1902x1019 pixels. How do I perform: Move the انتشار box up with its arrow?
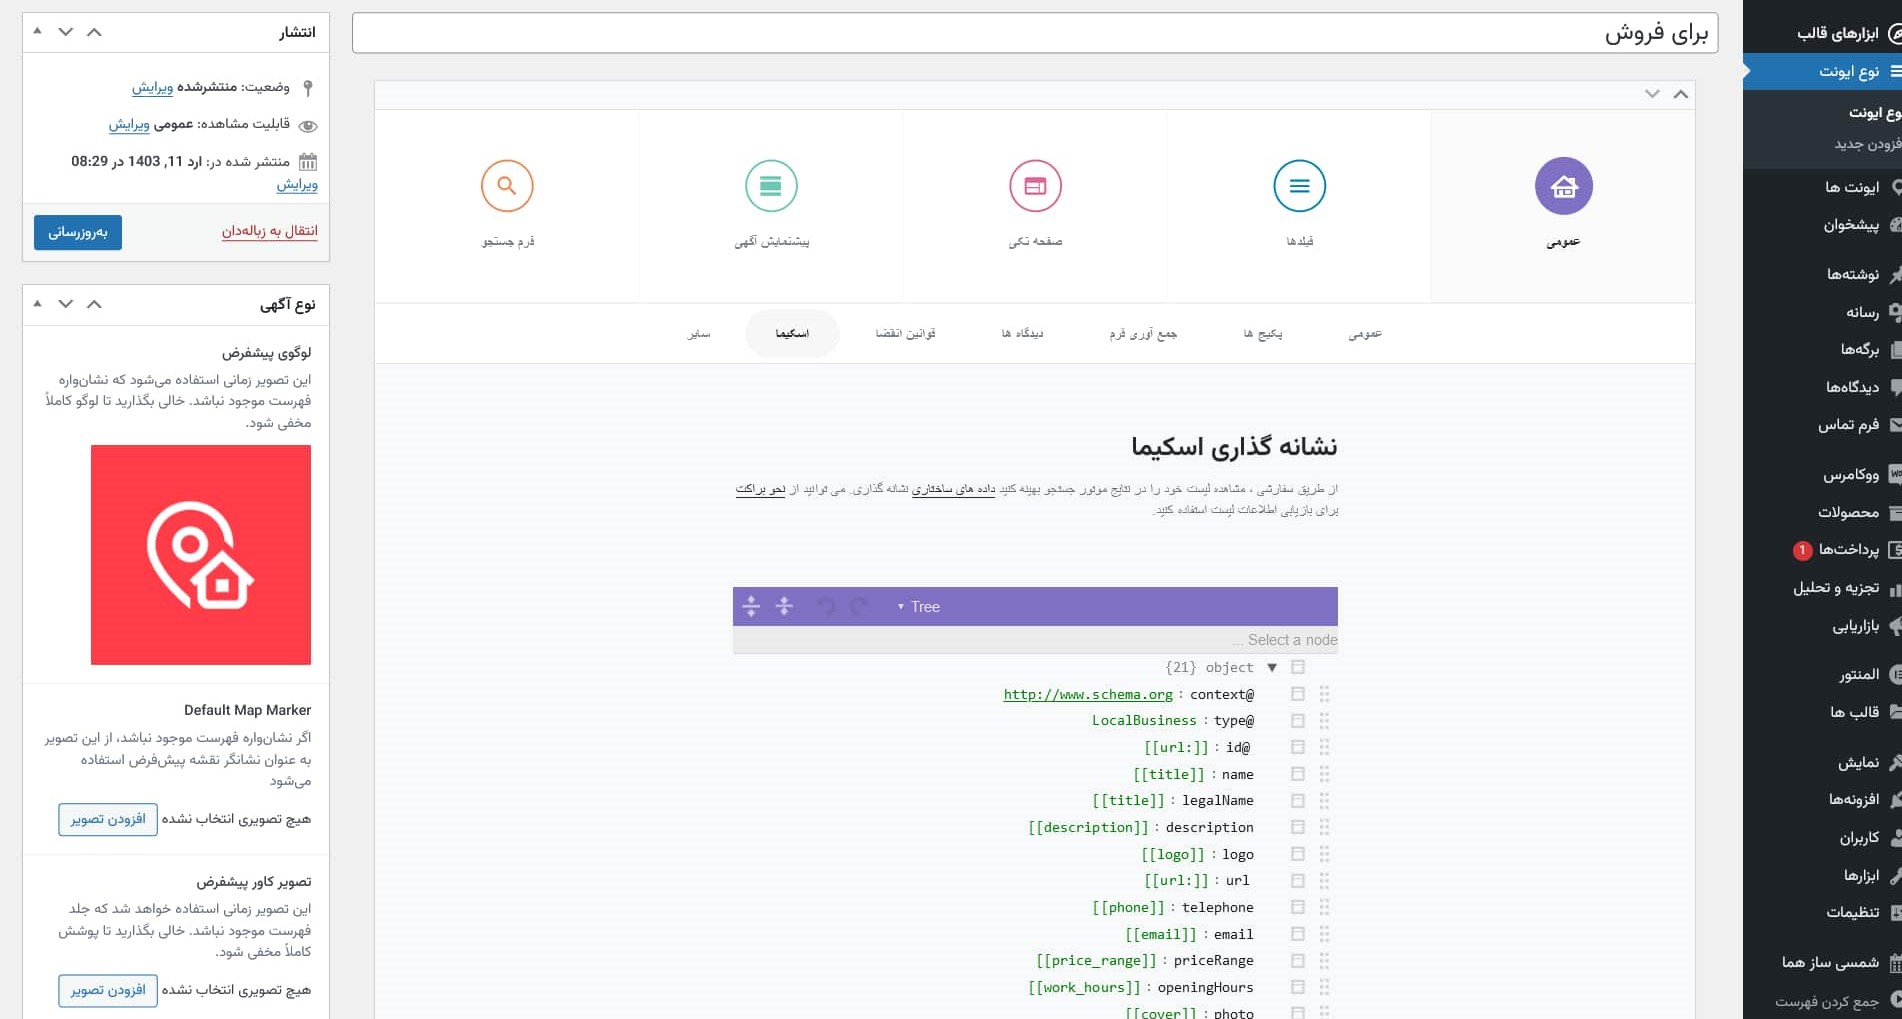coord(94,32)
